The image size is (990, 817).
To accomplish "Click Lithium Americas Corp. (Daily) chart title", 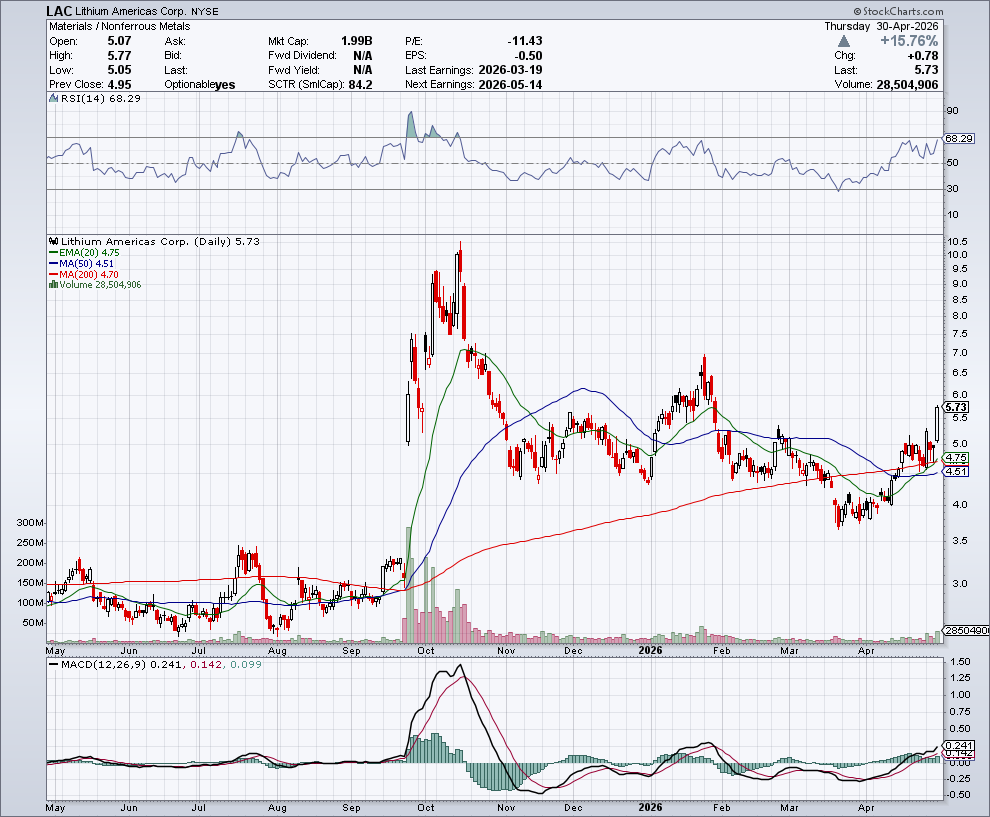I will 160,241.
